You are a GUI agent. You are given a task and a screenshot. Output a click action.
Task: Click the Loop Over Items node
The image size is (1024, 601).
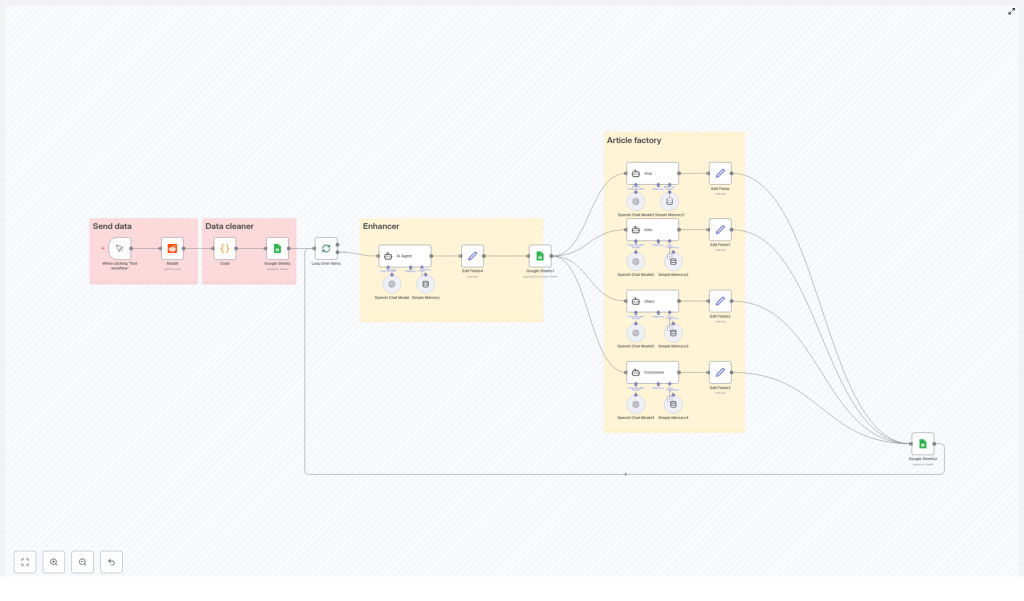[326, 248]
